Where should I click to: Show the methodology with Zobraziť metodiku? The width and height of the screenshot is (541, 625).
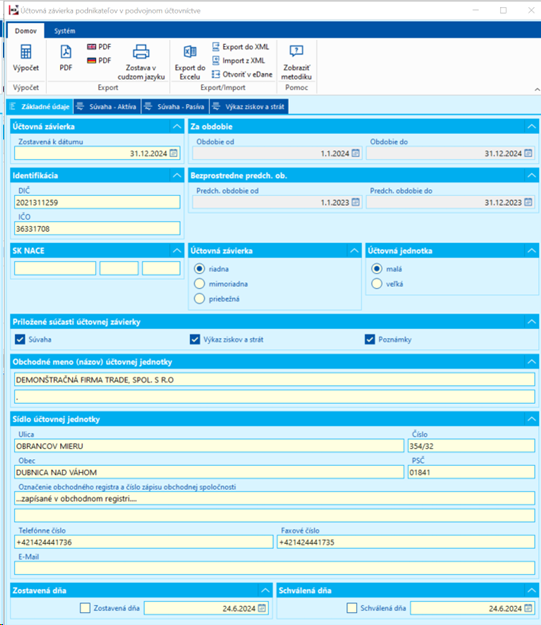tap(296, 62)
